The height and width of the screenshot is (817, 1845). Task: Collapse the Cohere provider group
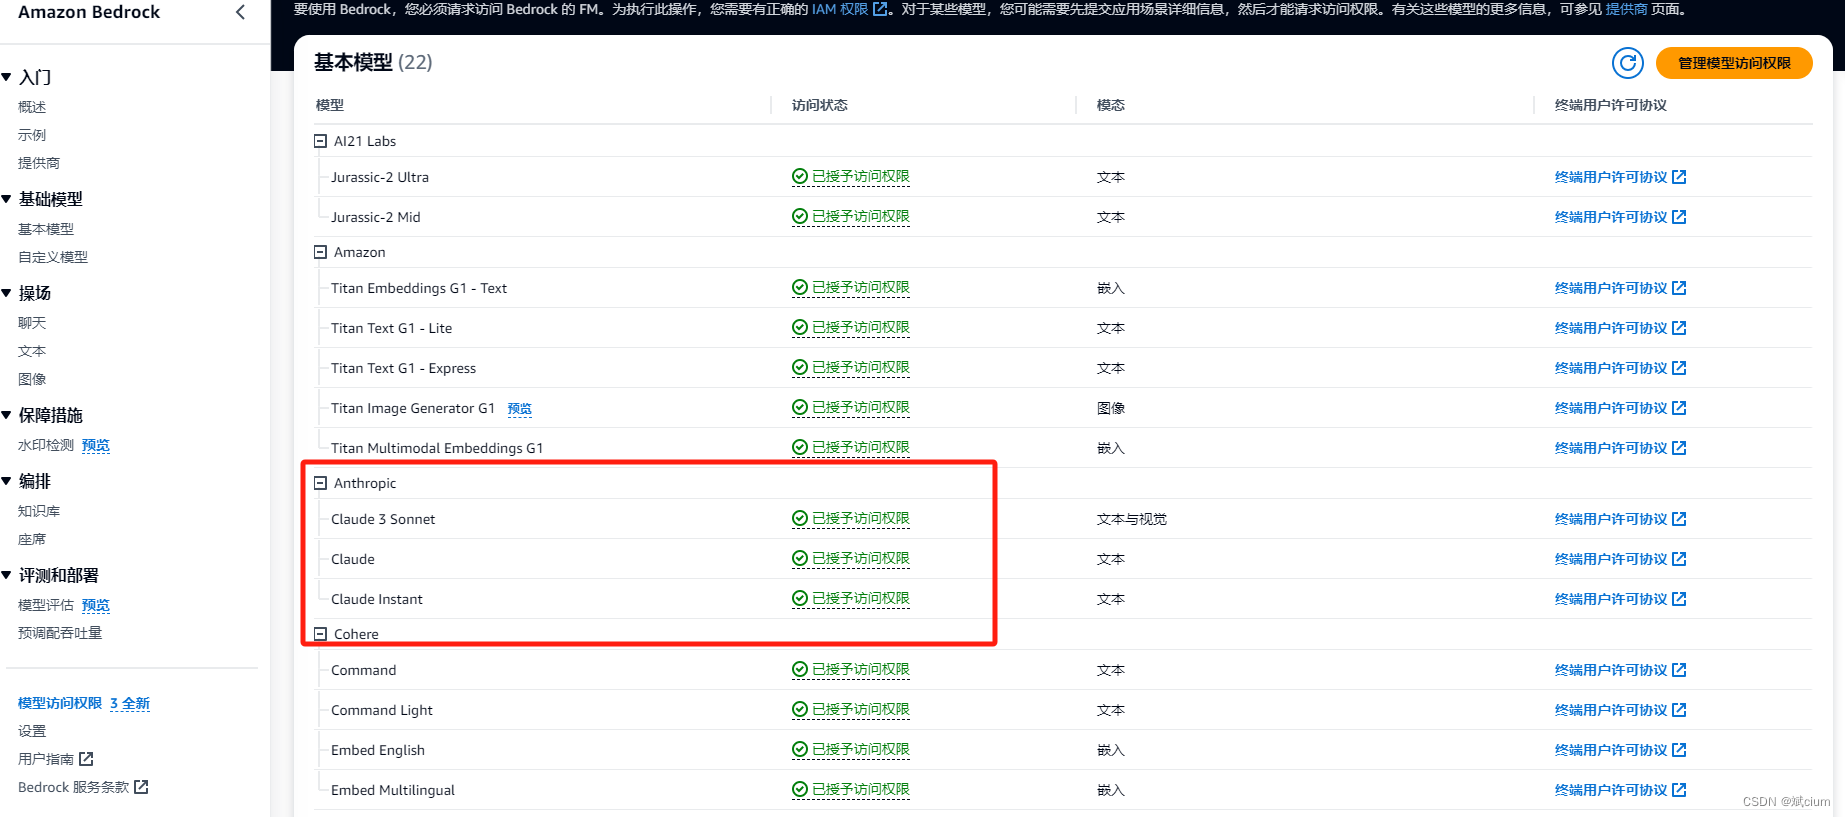coord(321,634)
